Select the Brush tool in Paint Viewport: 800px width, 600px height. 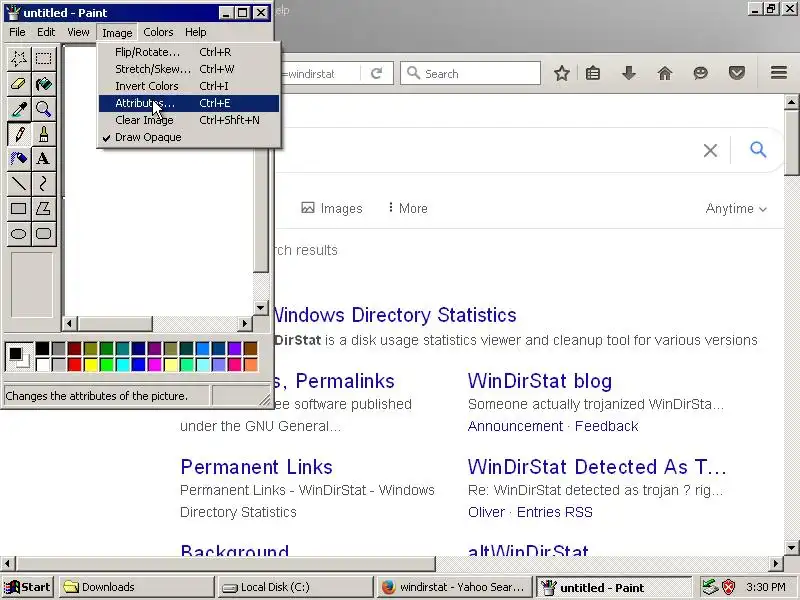click(43, 134)
